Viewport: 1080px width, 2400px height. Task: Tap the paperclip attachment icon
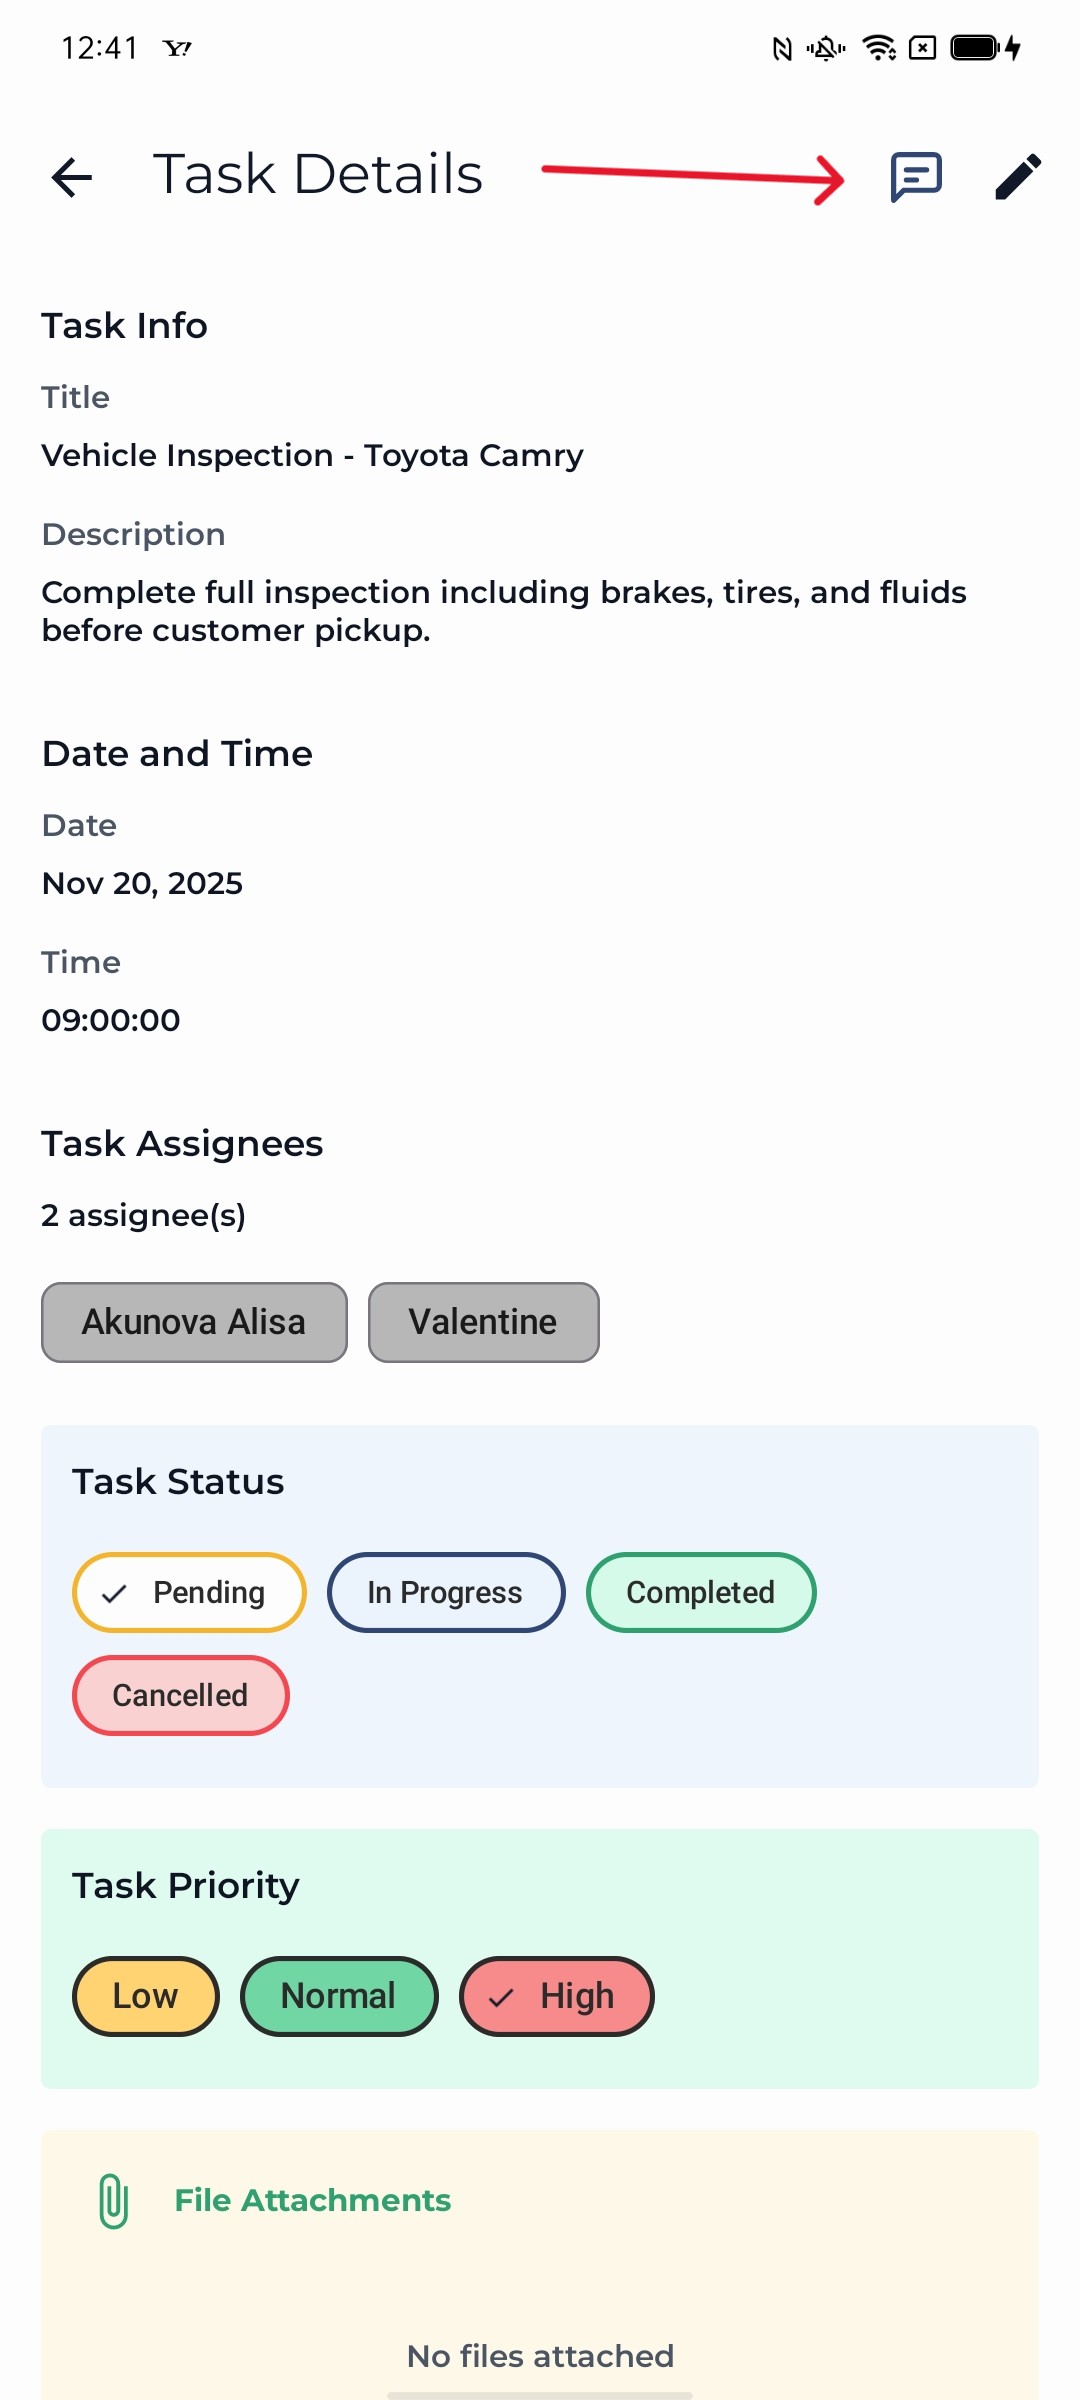[114, 2200]
